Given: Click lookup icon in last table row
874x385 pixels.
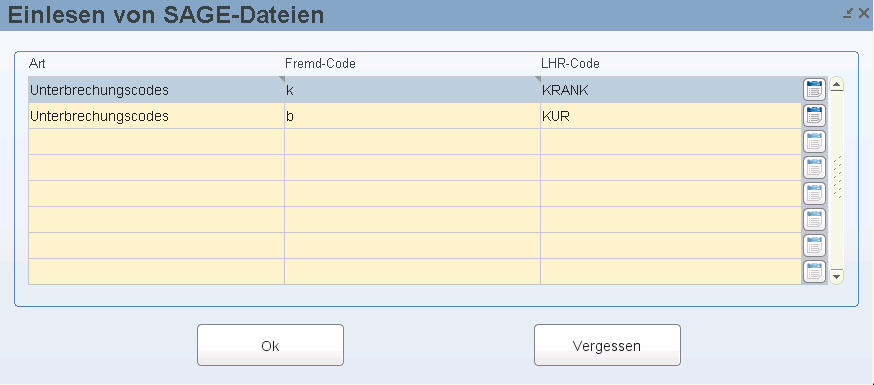Looking at the screenshot, I should tap(814, 271).
